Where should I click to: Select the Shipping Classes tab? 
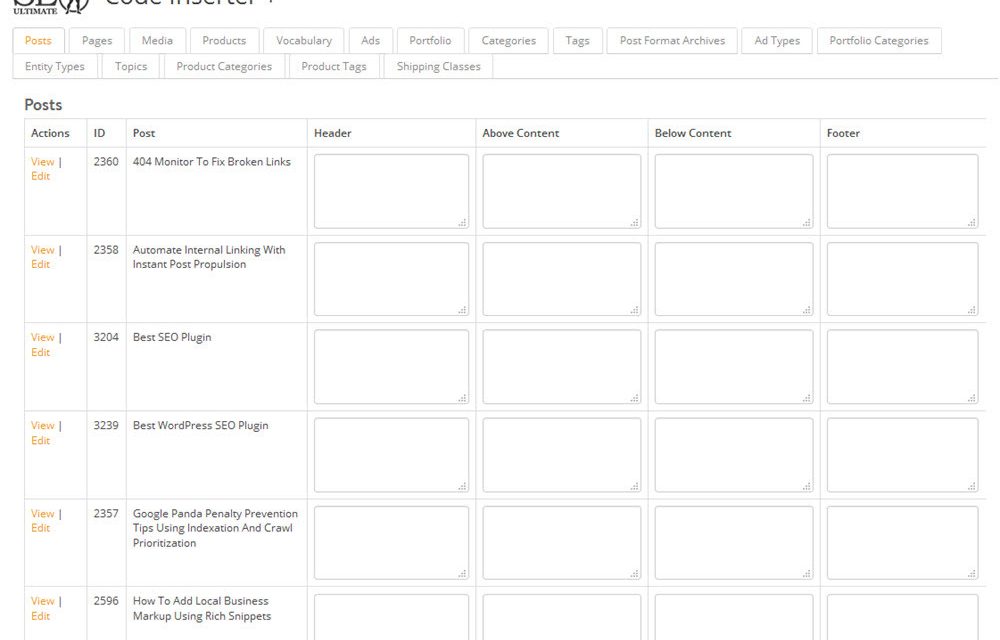coord(438,67)
